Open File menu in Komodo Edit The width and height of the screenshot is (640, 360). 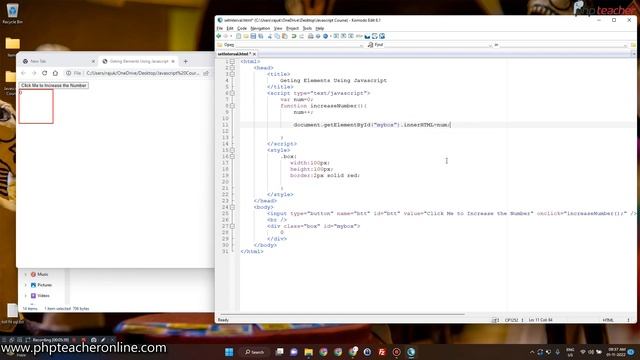pyautogui.click(x=220, y=29)
